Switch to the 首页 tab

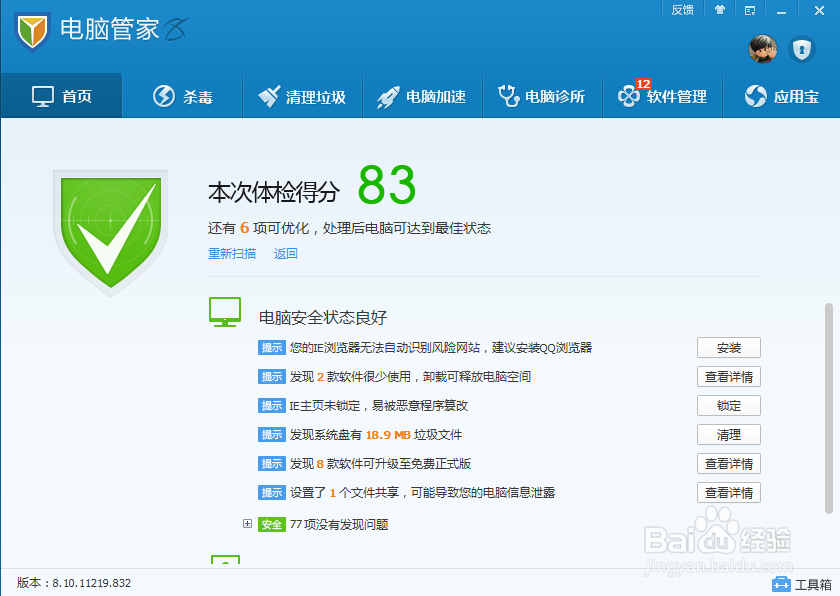62,96
